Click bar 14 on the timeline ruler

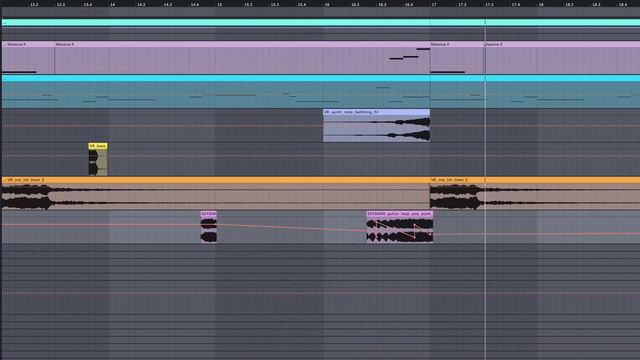[x=112, y=4]
